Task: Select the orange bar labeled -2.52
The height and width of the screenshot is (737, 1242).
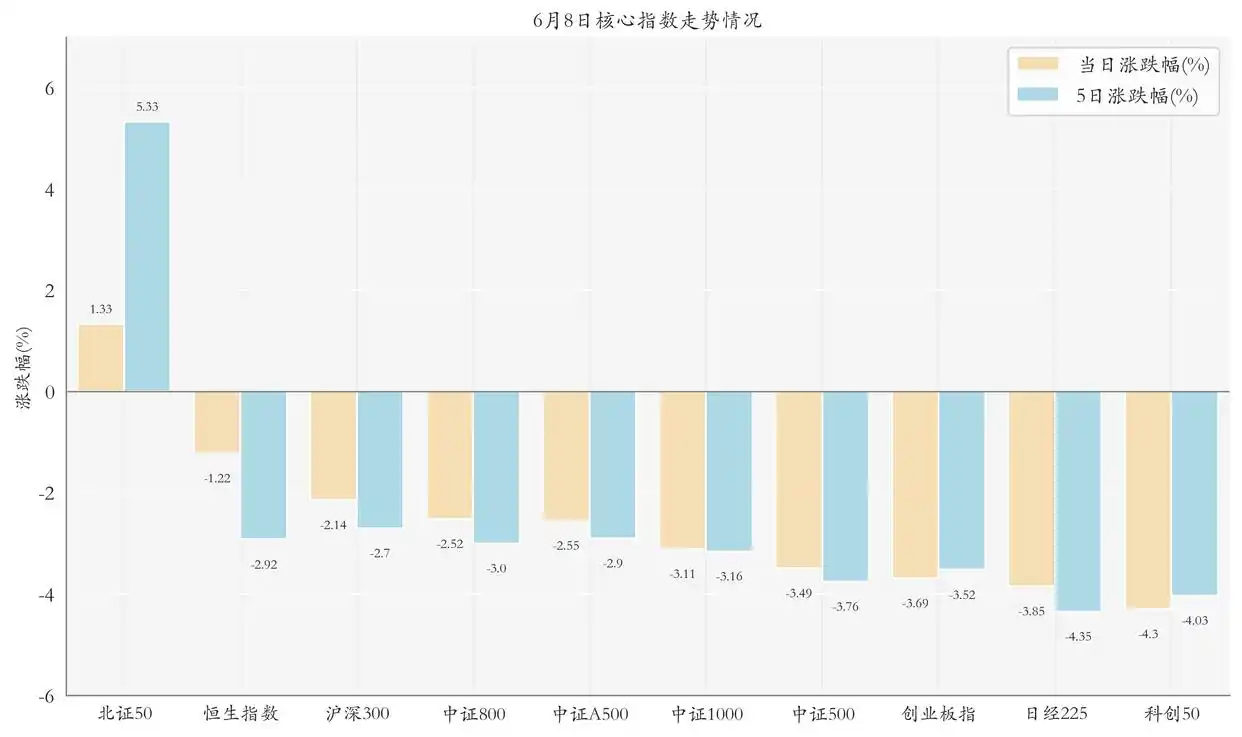Action: point(450,455)
